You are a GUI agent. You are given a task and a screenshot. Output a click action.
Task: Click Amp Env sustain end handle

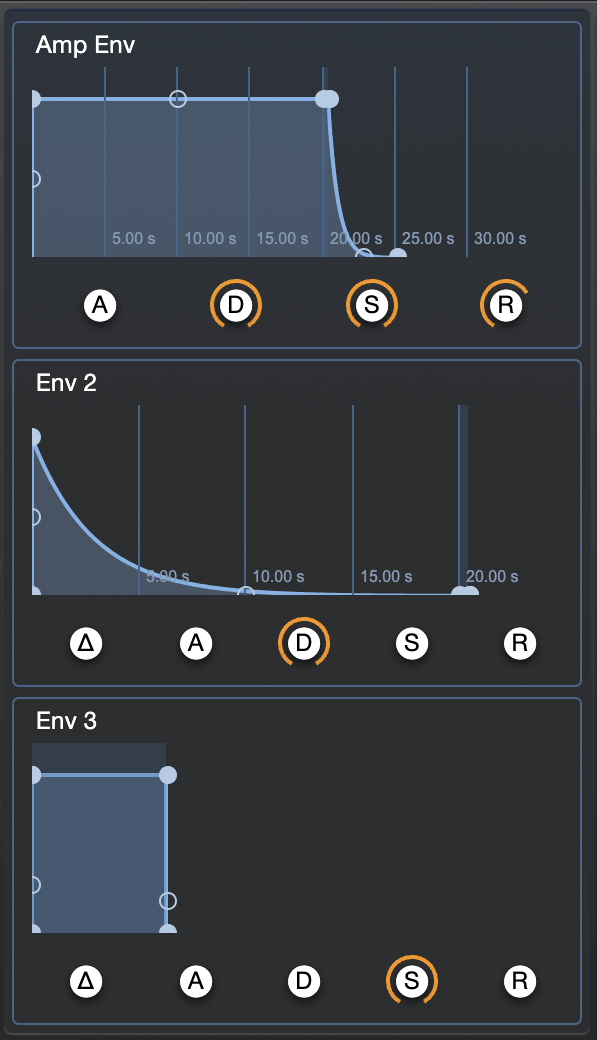pos(327,99)
